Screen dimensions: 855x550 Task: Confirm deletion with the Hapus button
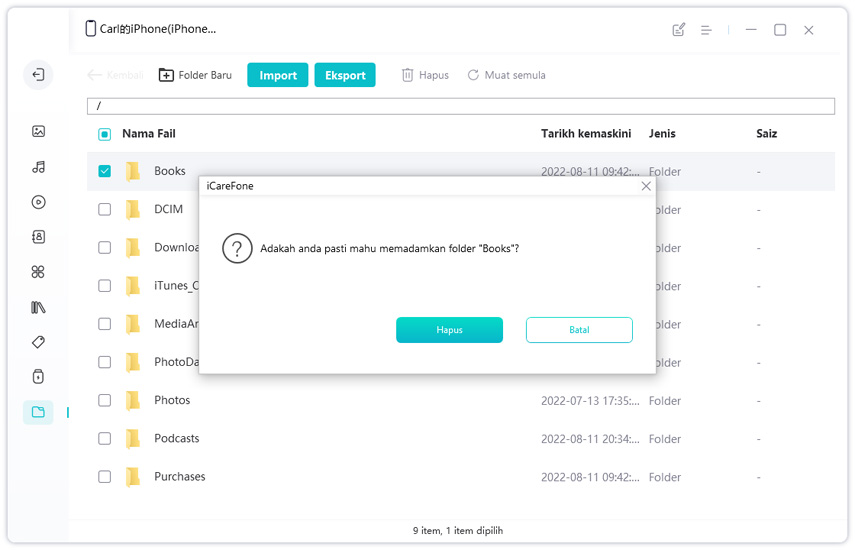[449, 330]
